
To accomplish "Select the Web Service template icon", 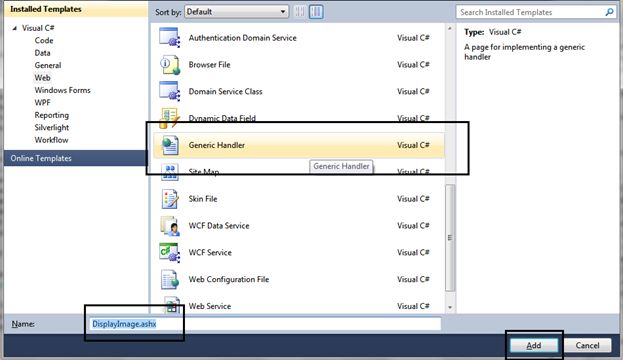I will coord(170,305).
